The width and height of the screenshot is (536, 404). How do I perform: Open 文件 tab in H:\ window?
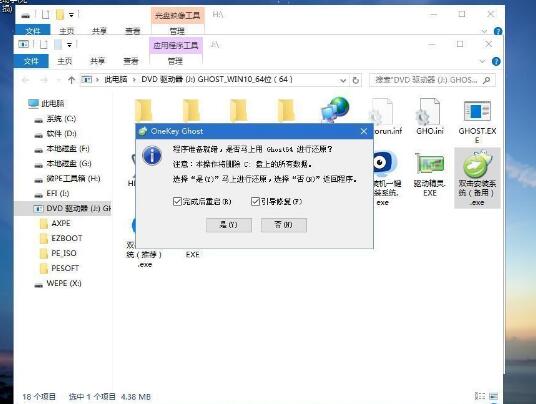coord(33,31)
